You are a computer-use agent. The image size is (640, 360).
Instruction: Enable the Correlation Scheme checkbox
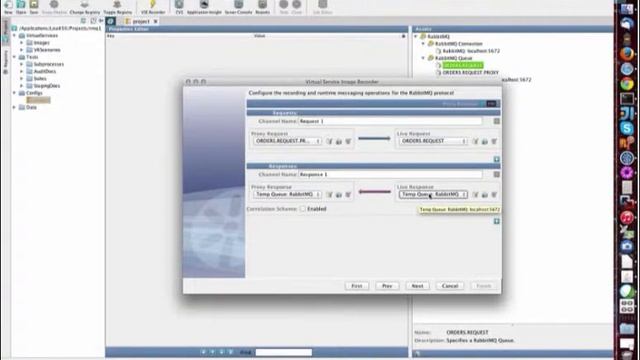pos(302,209)
